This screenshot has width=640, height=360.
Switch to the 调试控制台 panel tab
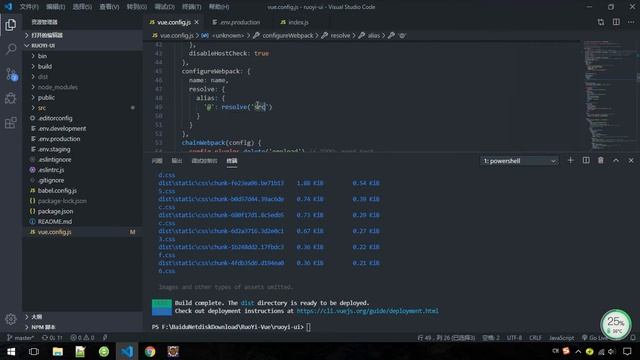204,161
